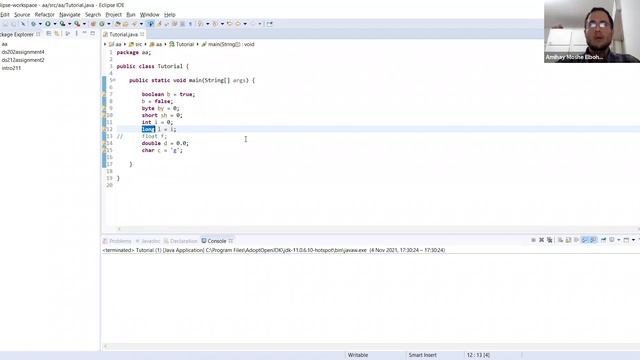The image size is (640, 360).
Task: Click the External Tools run icon
Action: tap(77, 24)
